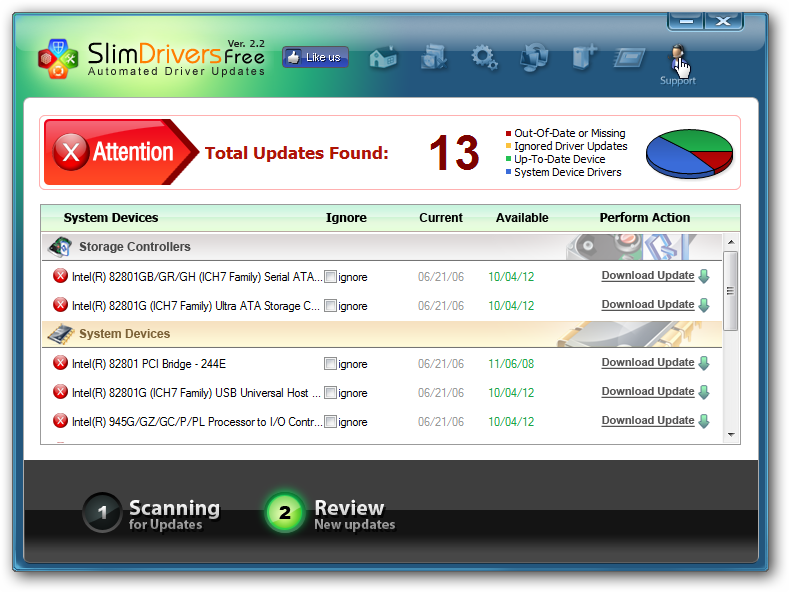This screenshot has width=789, height=592.
Task: Click the pie chart graphic
Action: (689, 154)
